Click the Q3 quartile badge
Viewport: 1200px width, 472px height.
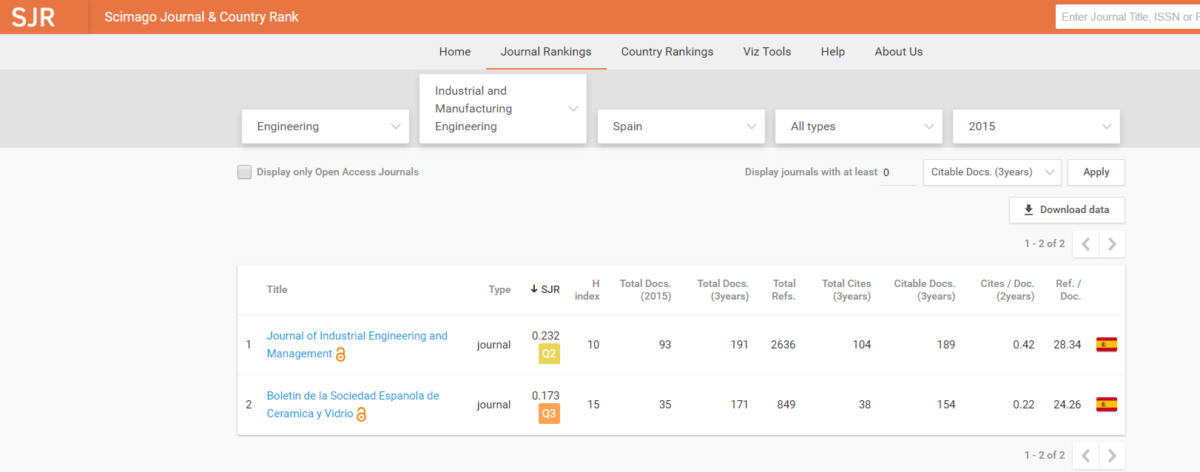pos(548,413)
